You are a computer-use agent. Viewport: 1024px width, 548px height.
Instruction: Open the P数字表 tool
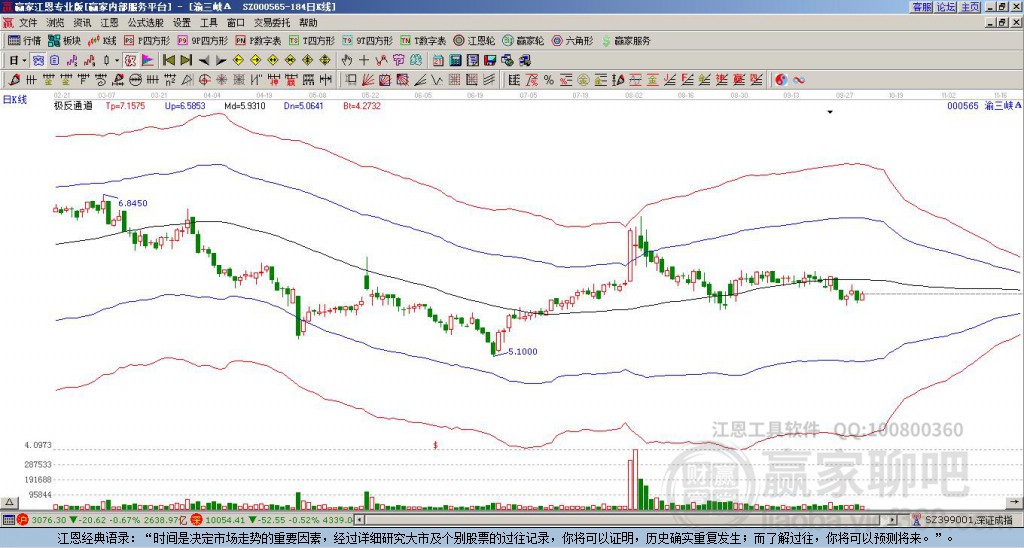(x=259, y=40)
